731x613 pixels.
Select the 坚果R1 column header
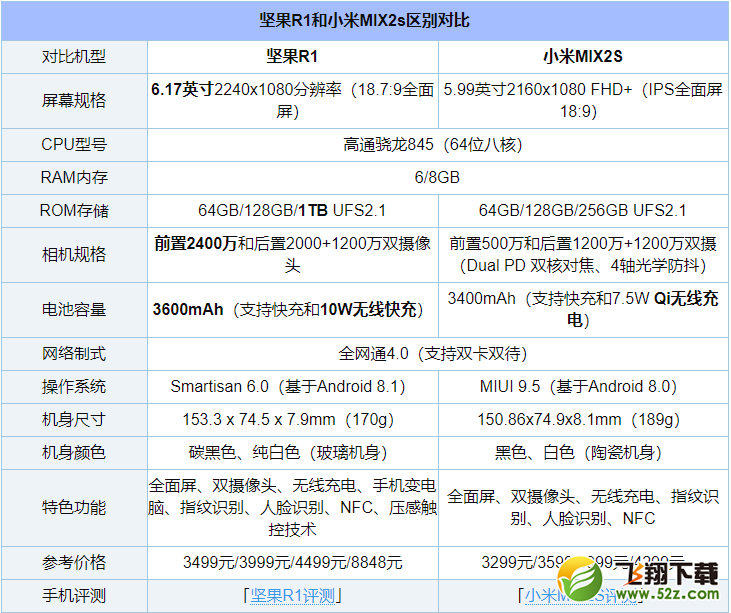coord(292,56)
